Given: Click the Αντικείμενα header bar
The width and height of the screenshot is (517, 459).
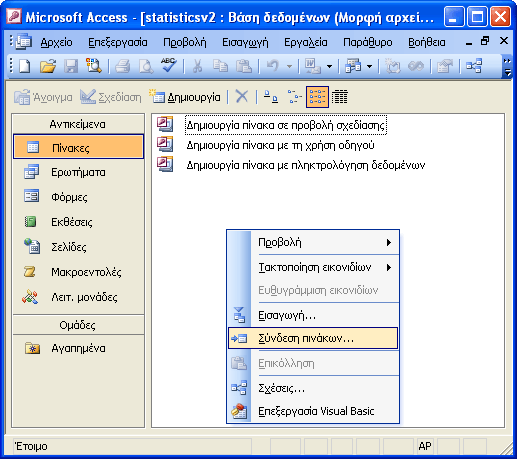Looking at the screenshot, I should point(78,124).
